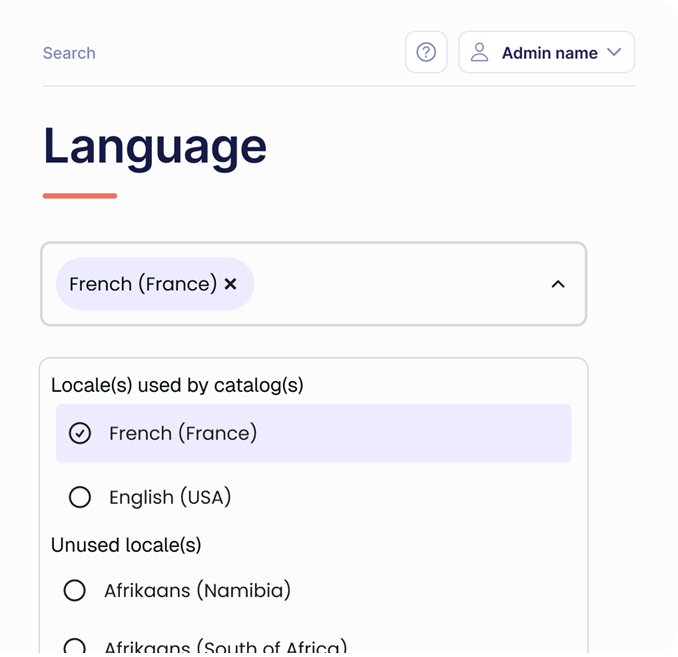The width and height of the screenshot is (678, 657).
Task: Click the checkmark circle beside French (France)
Action: point(80,433)
